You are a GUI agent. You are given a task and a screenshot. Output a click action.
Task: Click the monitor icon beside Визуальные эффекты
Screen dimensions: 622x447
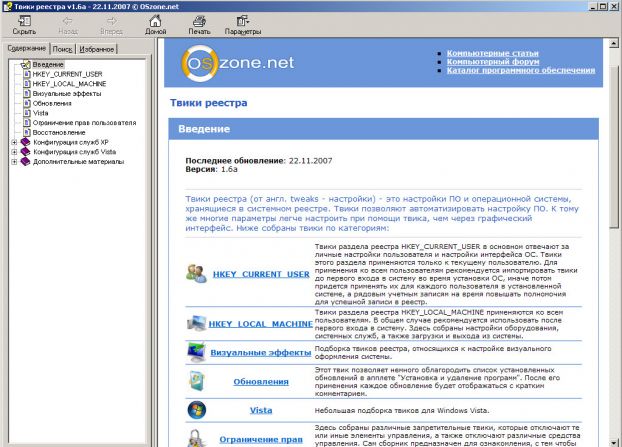(x=197, y=352)
